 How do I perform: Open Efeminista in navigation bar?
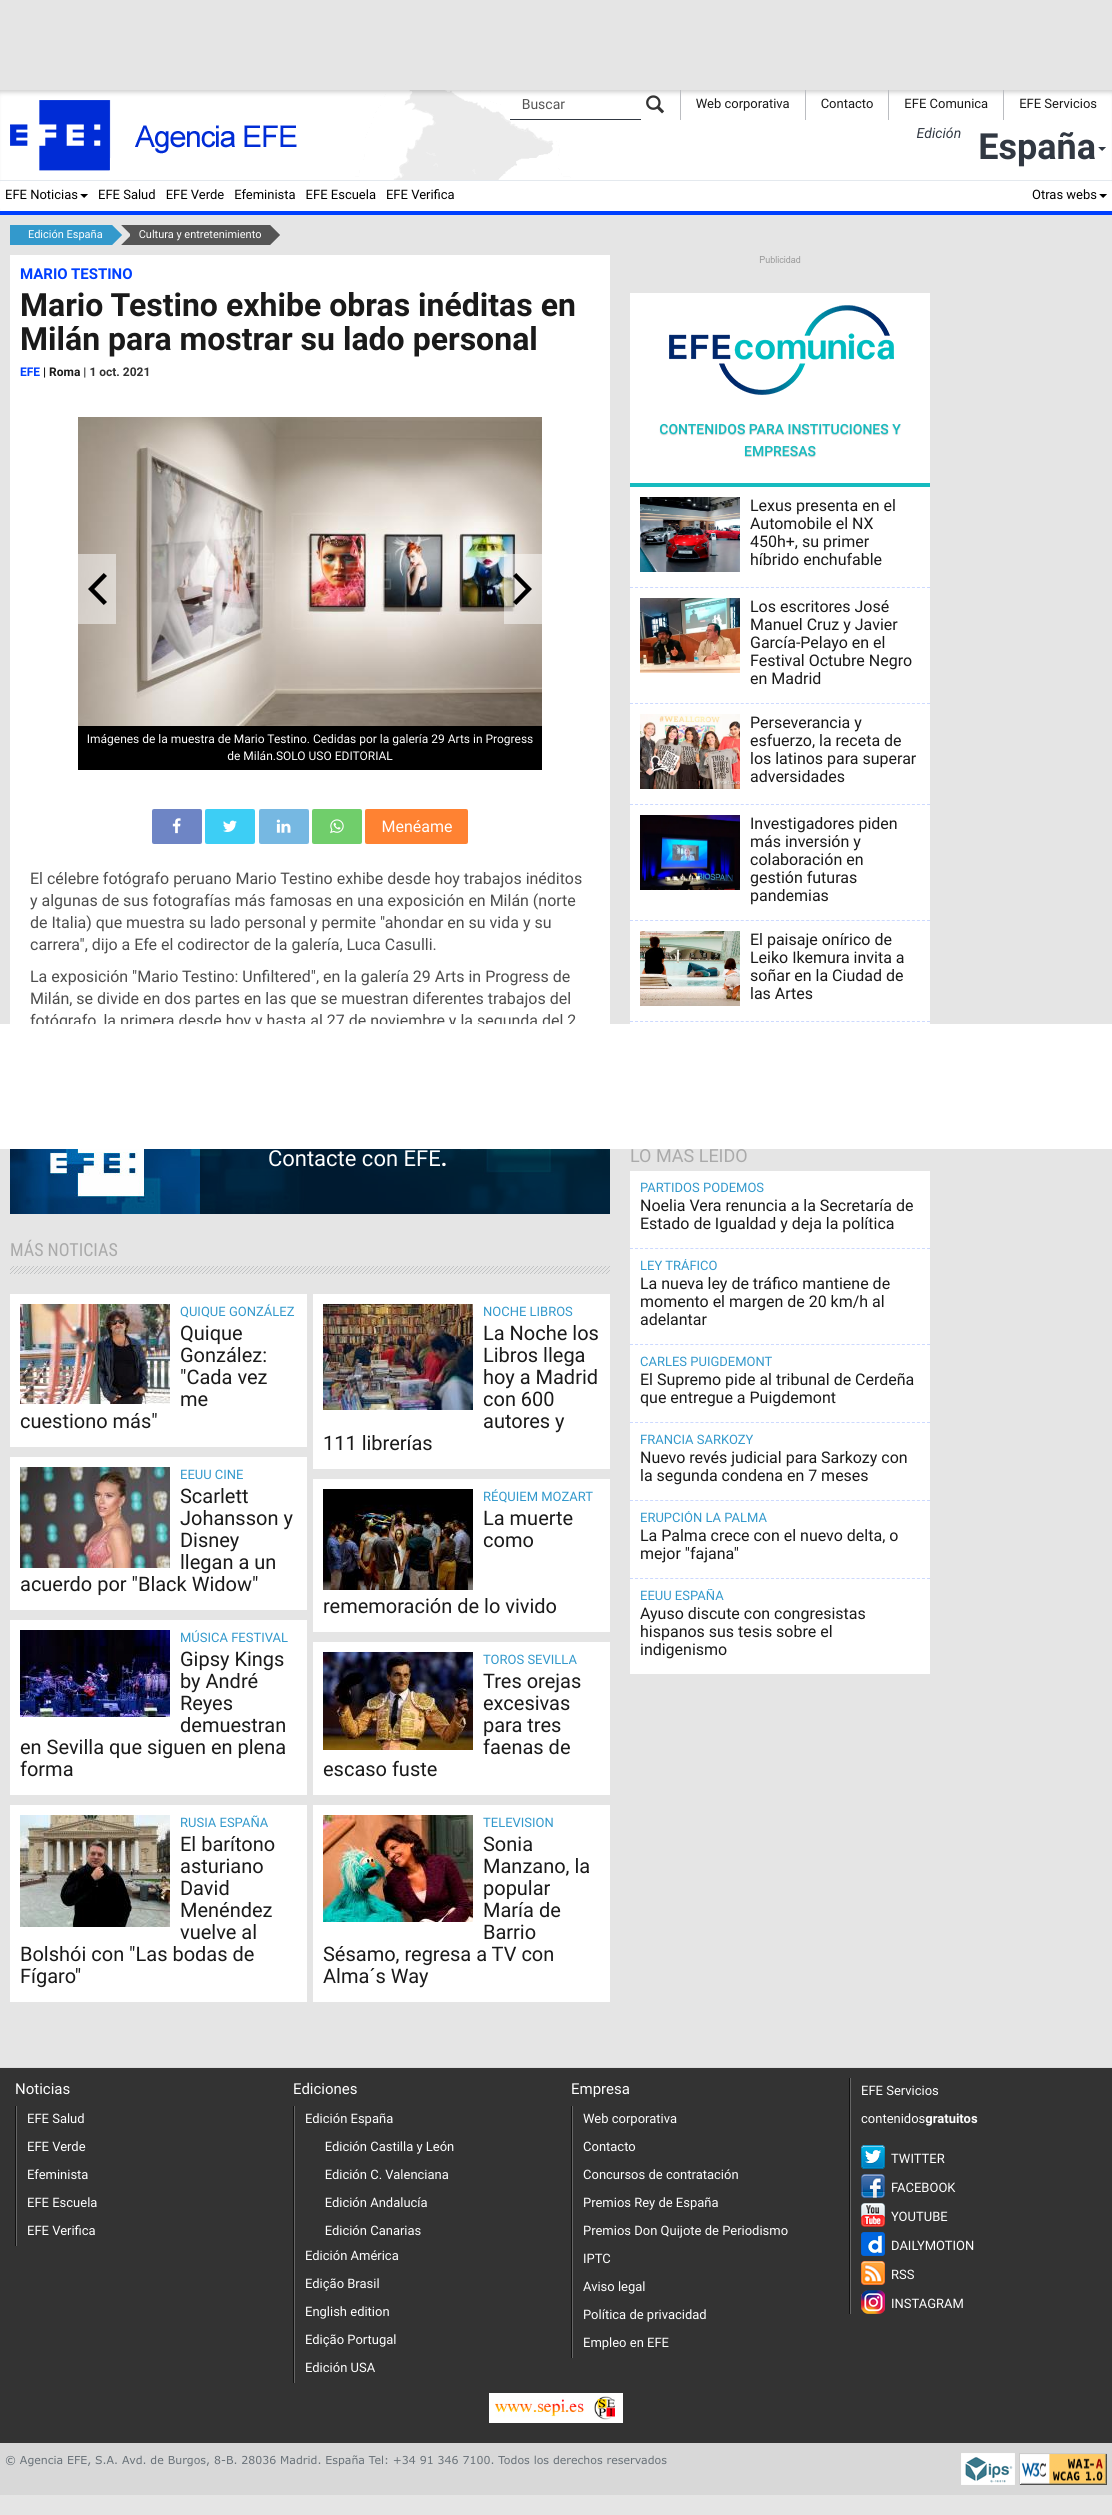(x=265, y=195)
